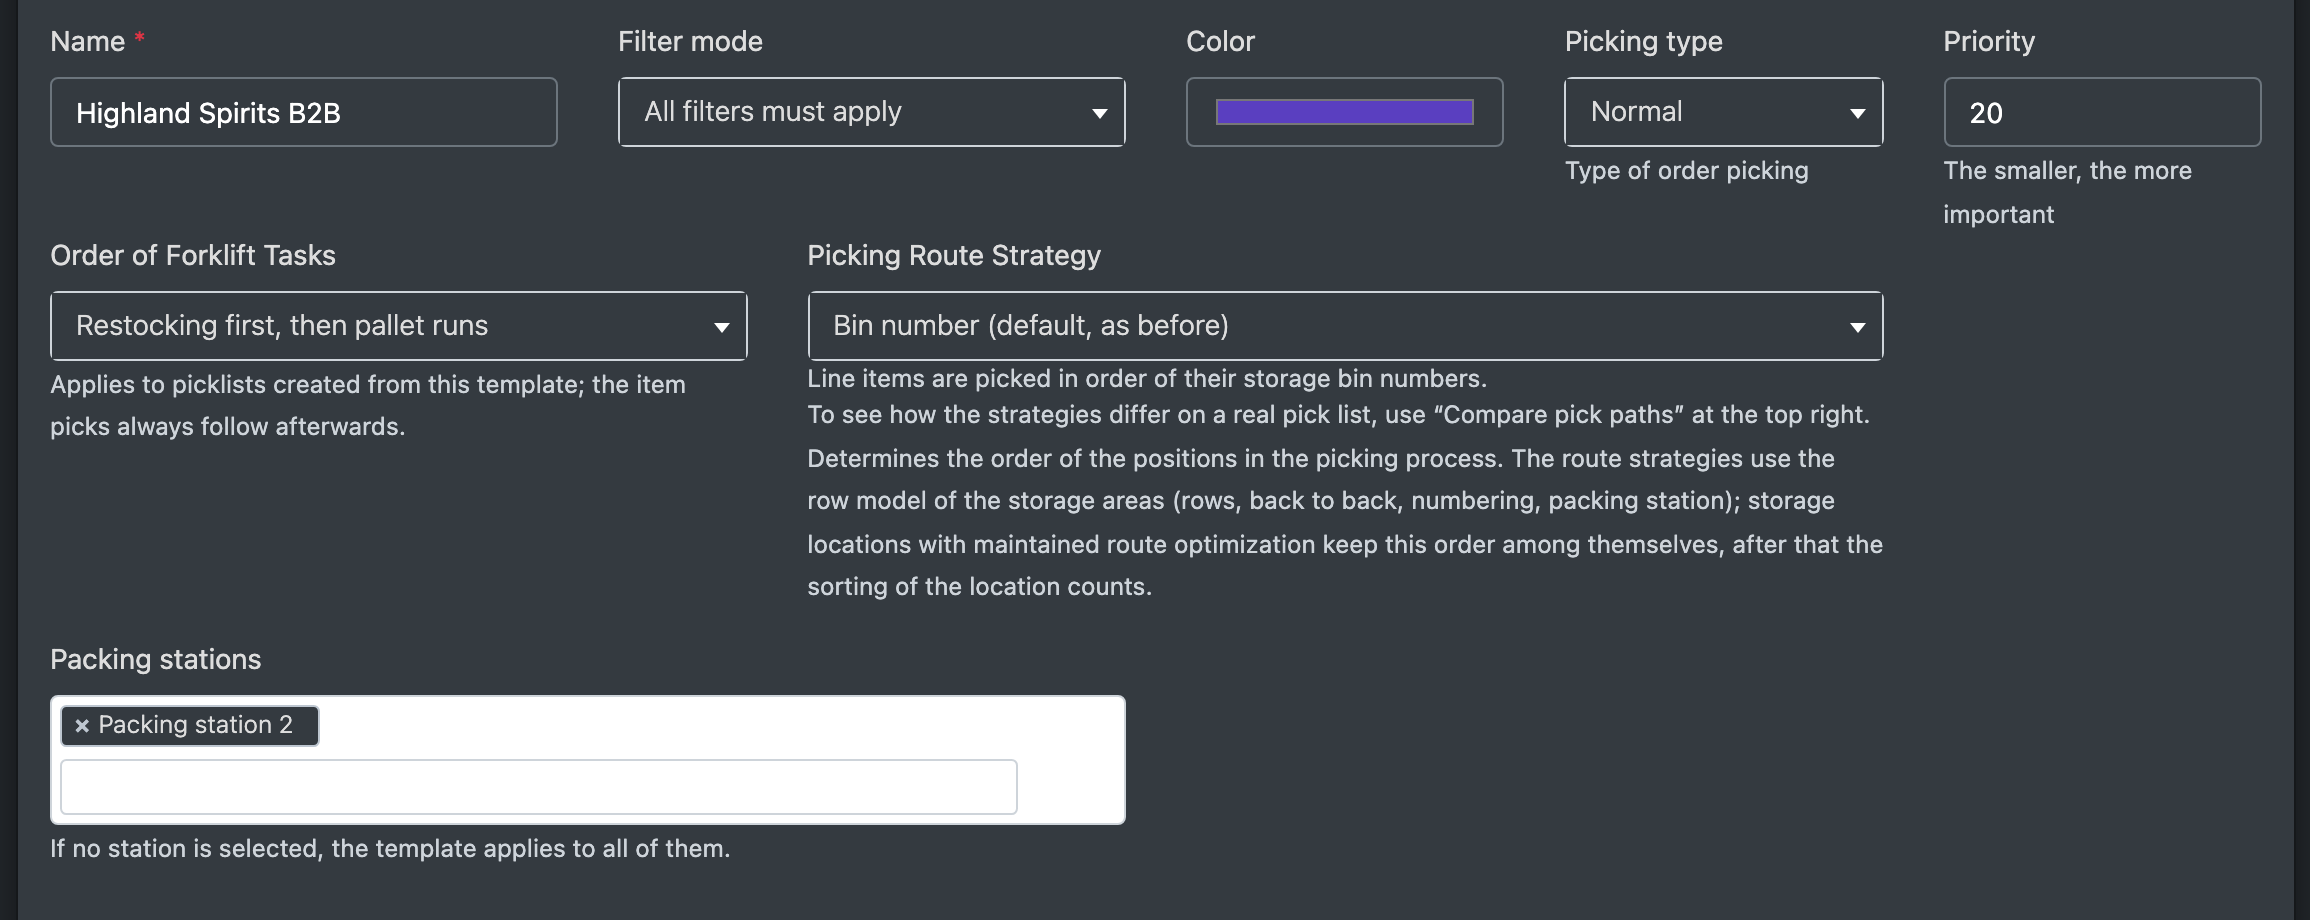Click the Packing stations search input
Viewport: 2310px width, 920px height.
click(539, 787)
